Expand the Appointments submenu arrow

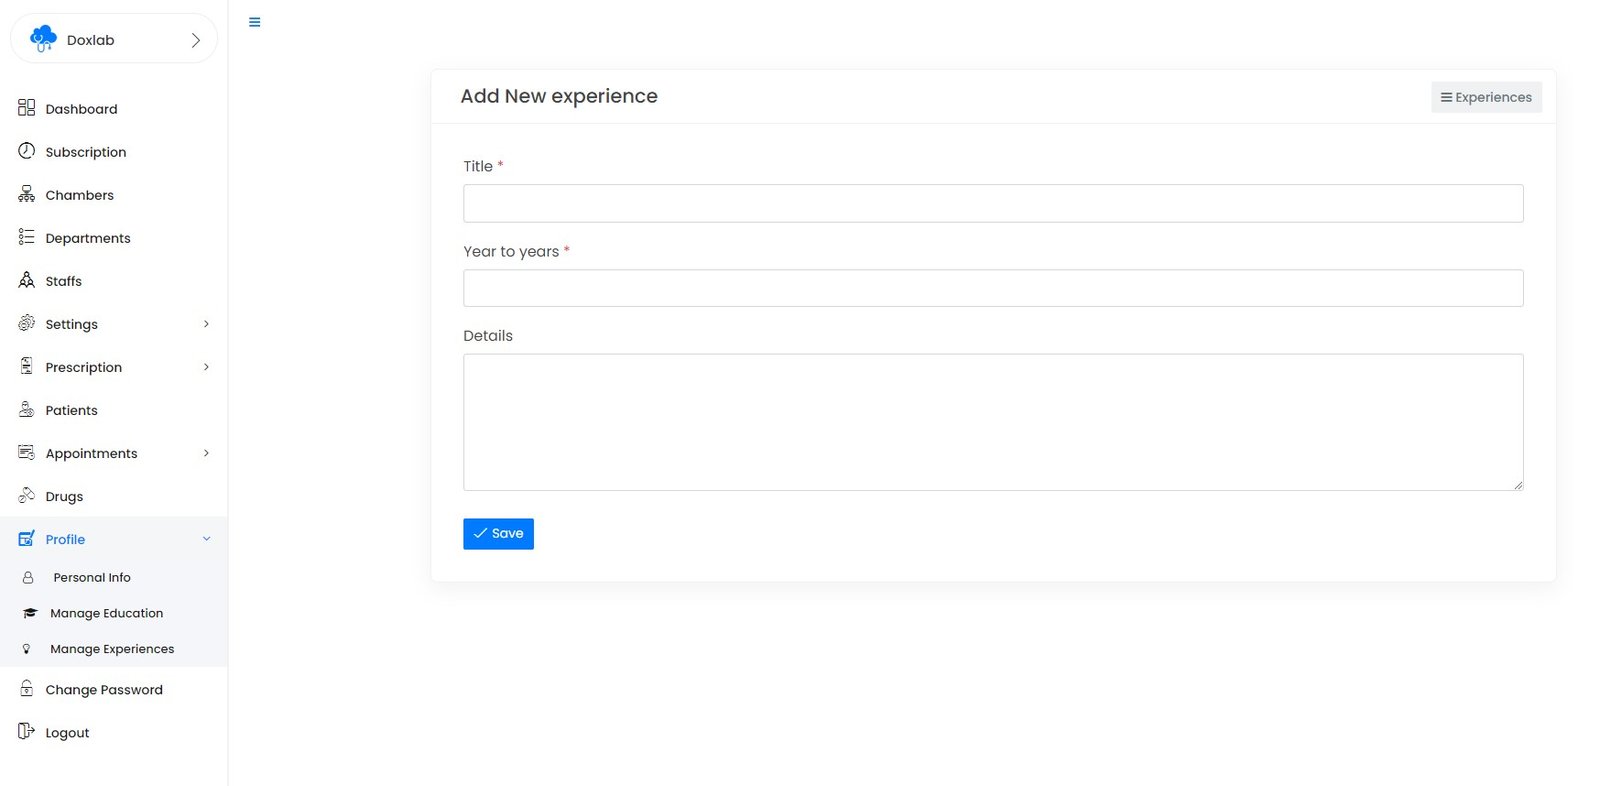(x=206, y=453)
